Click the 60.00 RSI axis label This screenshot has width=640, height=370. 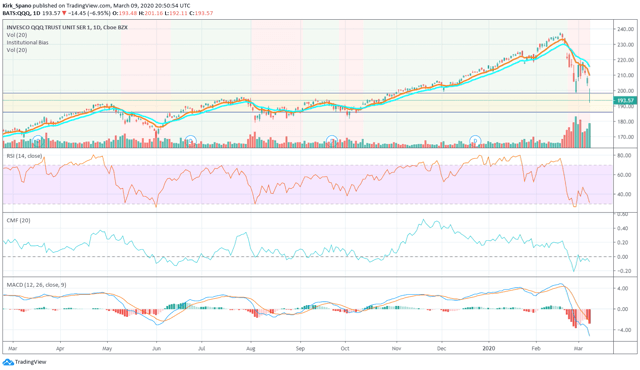(x=624, y=175)
